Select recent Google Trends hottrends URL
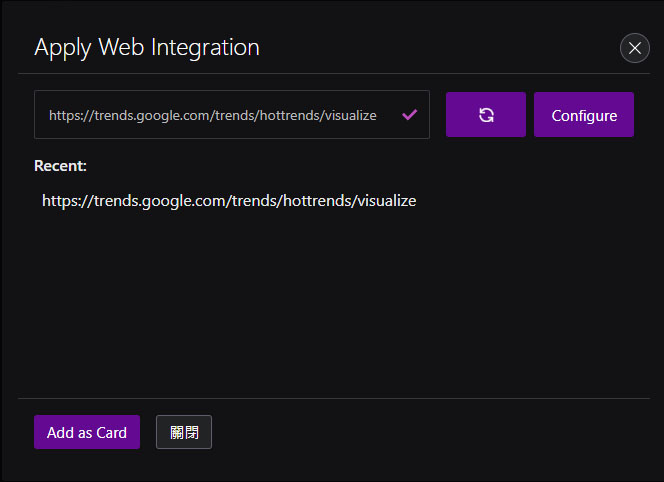This screenshot has height=482, width=664. pos(229,201)
